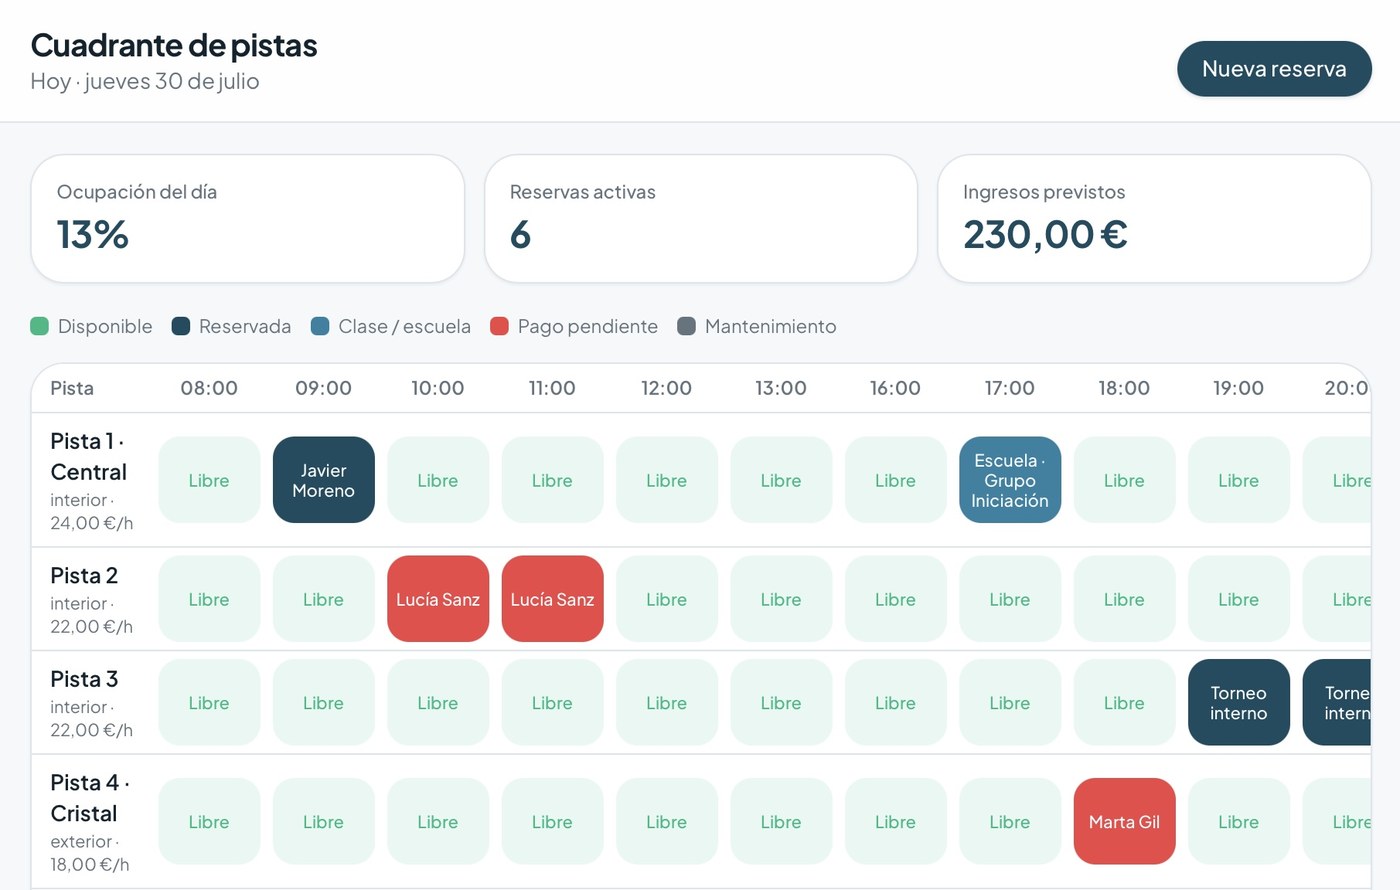Book Pista 2 free slot at 18:00

1124,599
